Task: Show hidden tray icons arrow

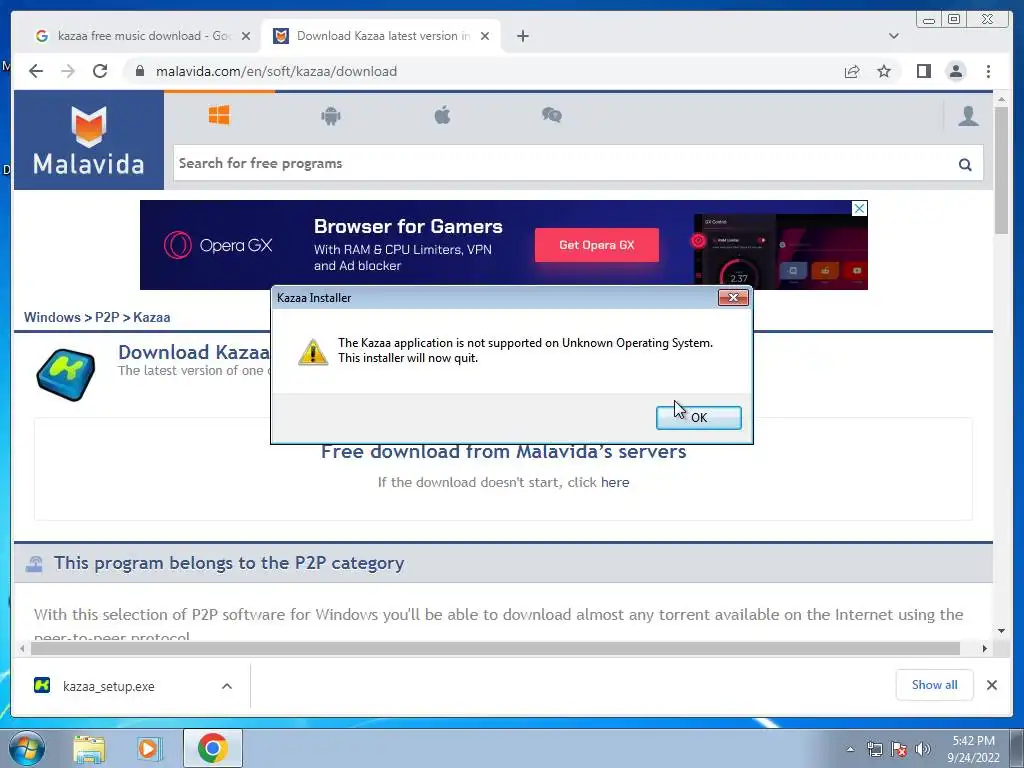Action: pyautogui.click(x=850, y=749)
